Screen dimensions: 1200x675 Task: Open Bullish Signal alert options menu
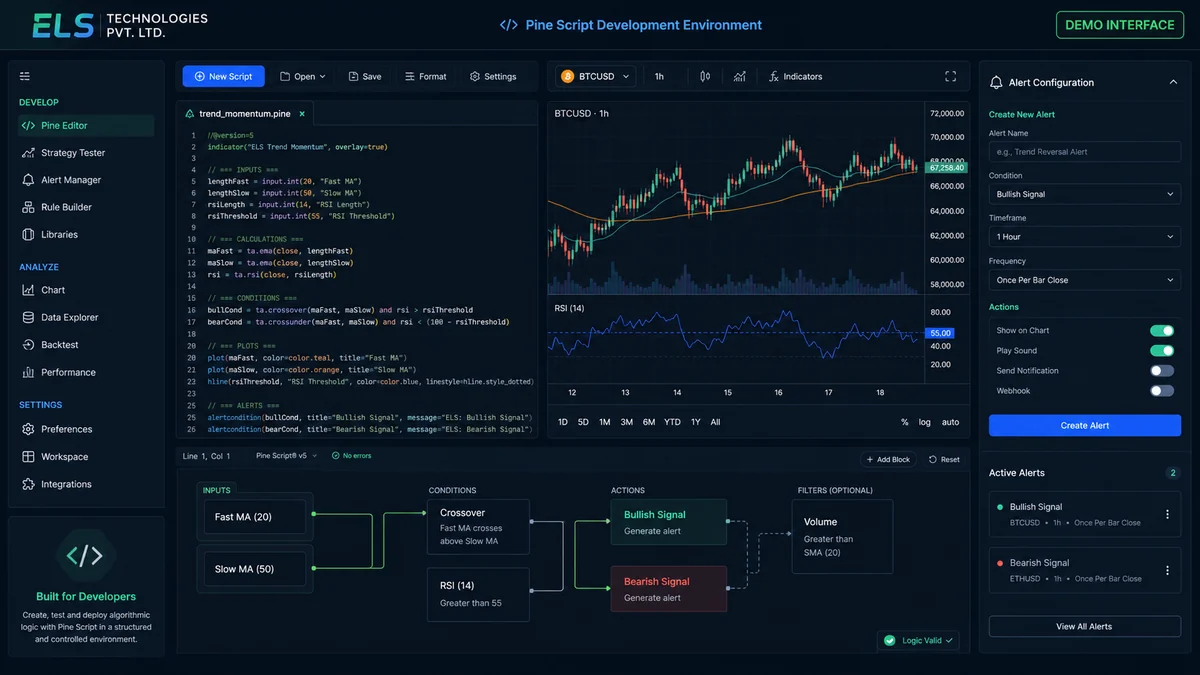click(1167, 514)
